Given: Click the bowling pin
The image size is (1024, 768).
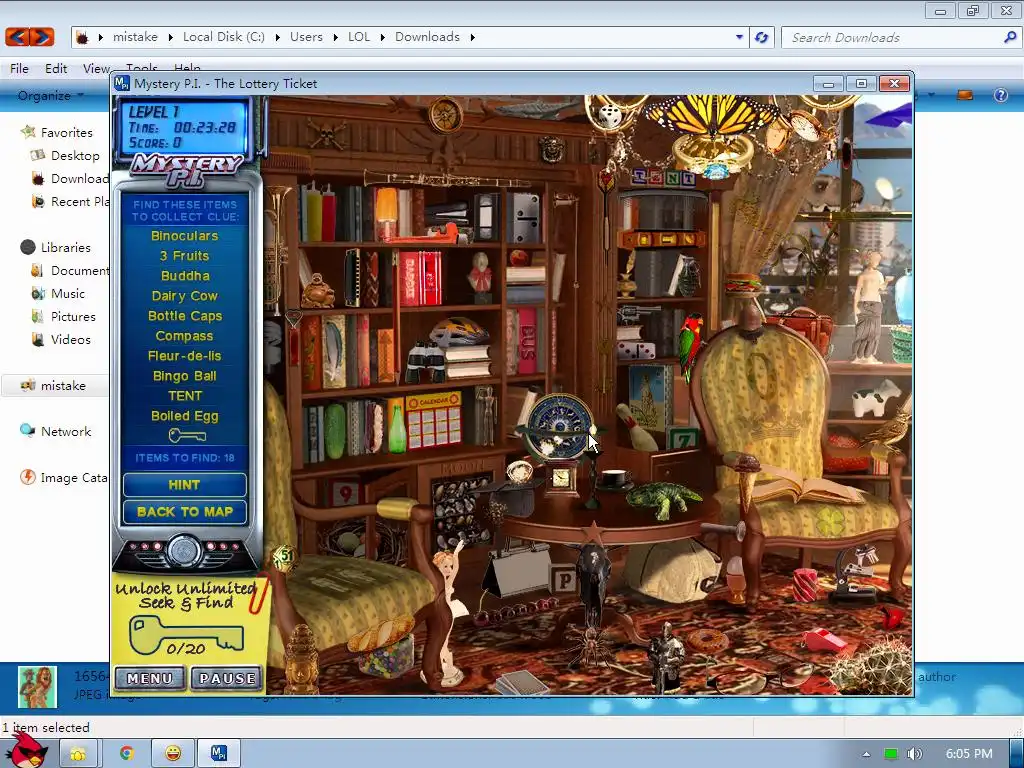Looking at the screenshot, I should [637, 428].
